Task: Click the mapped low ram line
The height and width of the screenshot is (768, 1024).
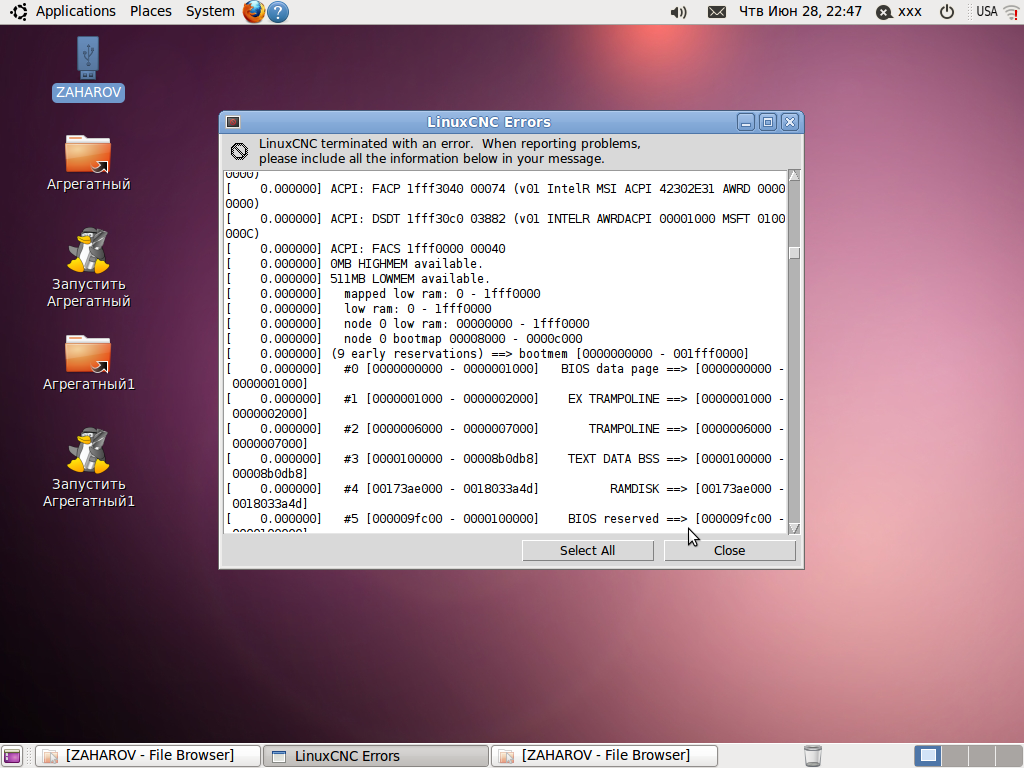Action: pyautogui.click(x=383, y=294)
